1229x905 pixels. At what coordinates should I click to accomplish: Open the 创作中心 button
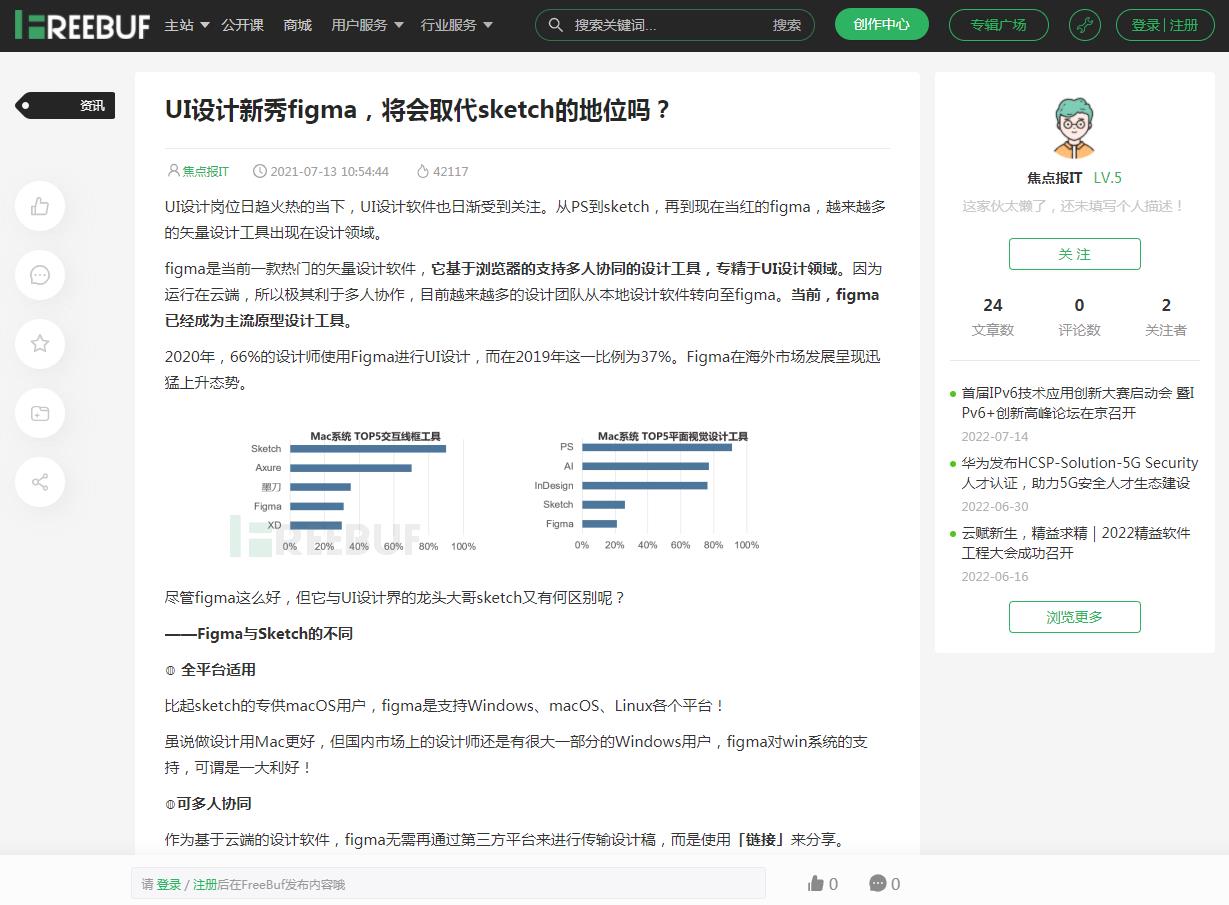point(881,24)
